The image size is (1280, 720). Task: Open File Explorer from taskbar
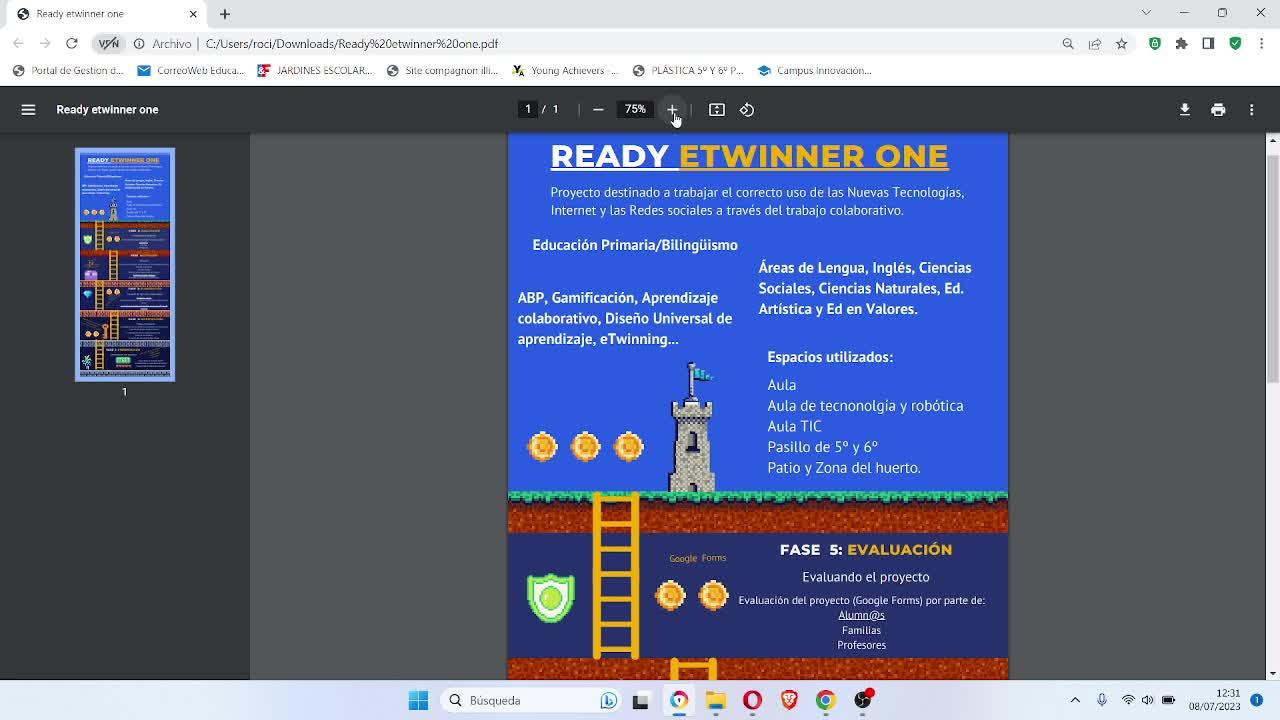click(x=716, y=700)
